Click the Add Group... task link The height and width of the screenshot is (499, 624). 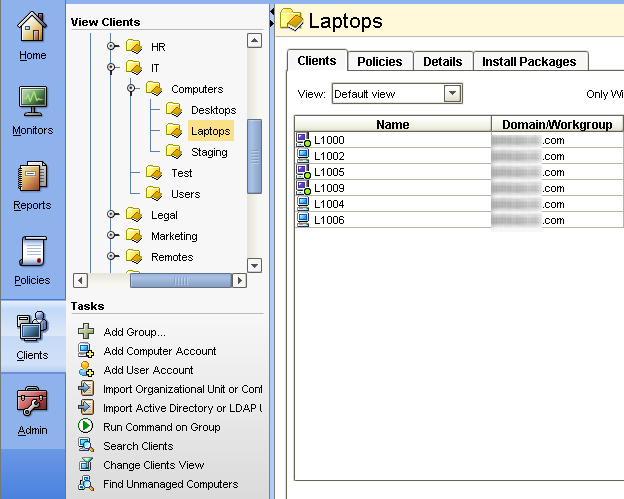coord(135,332)
